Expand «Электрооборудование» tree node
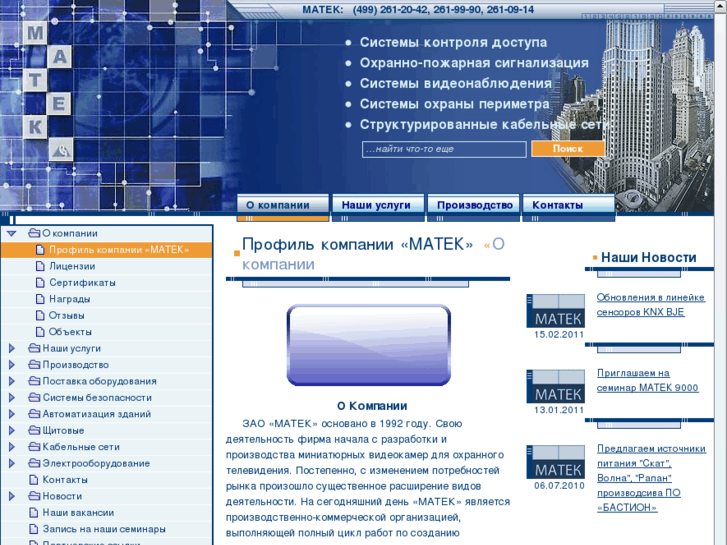Viewport: 727px width, 545px height. [12, 463]
